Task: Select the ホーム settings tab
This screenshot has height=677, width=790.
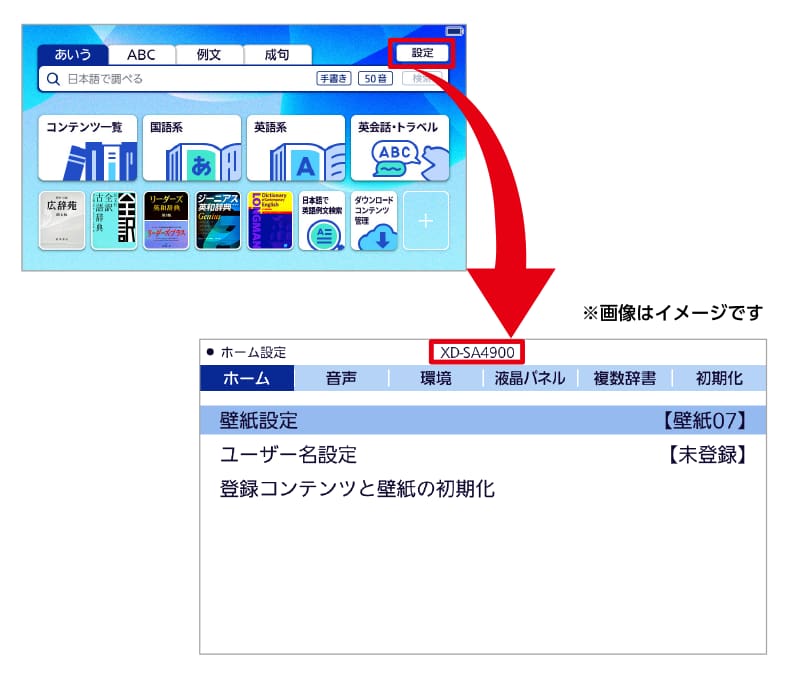Action: (x=247, y=378)
